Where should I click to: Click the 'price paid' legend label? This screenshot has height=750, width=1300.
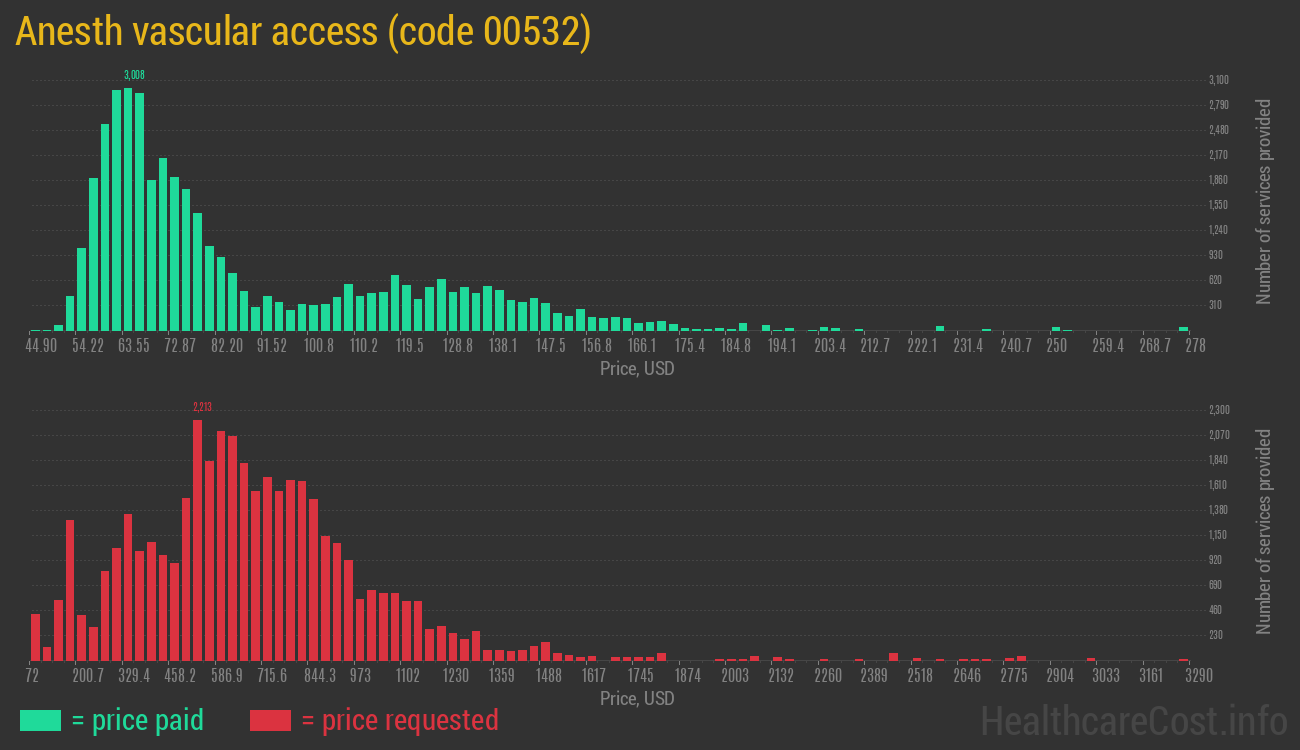[137, 720]
